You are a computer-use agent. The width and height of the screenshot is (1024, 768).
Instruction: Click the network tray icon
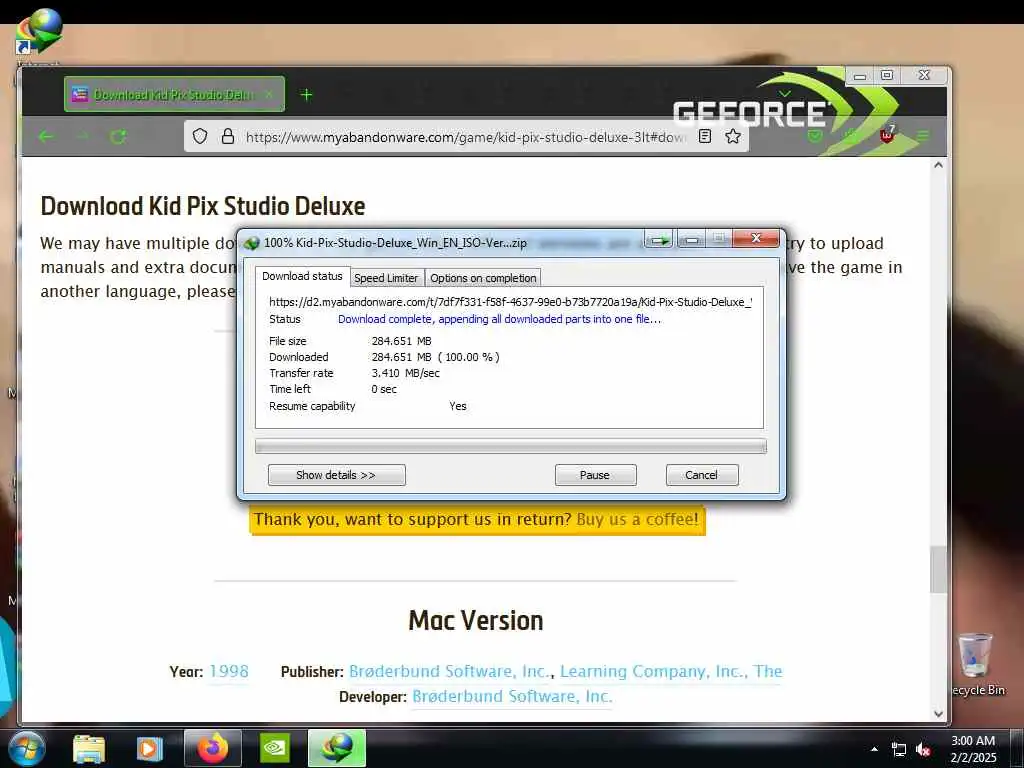(899, 750)
